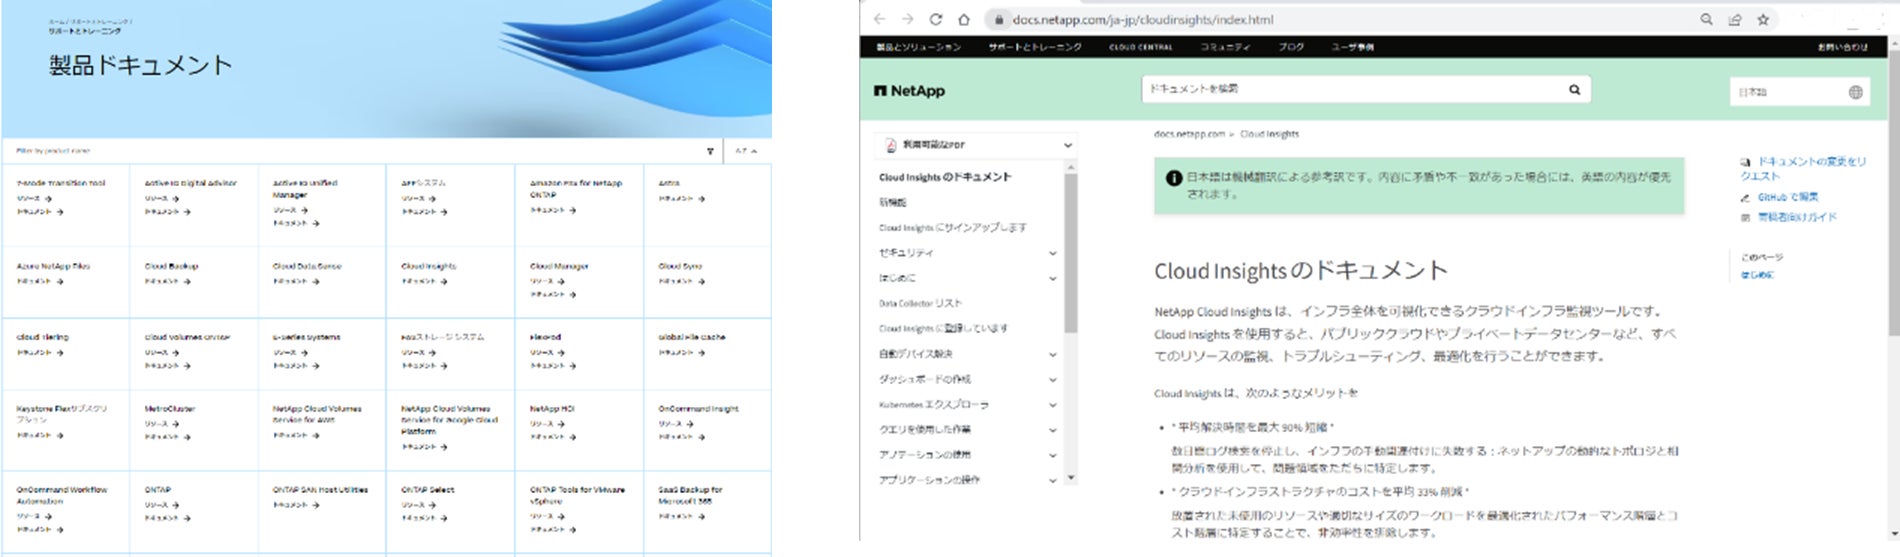Expand the ダッシュボードの作成 sidebar section

click(x=1052, y=379)
